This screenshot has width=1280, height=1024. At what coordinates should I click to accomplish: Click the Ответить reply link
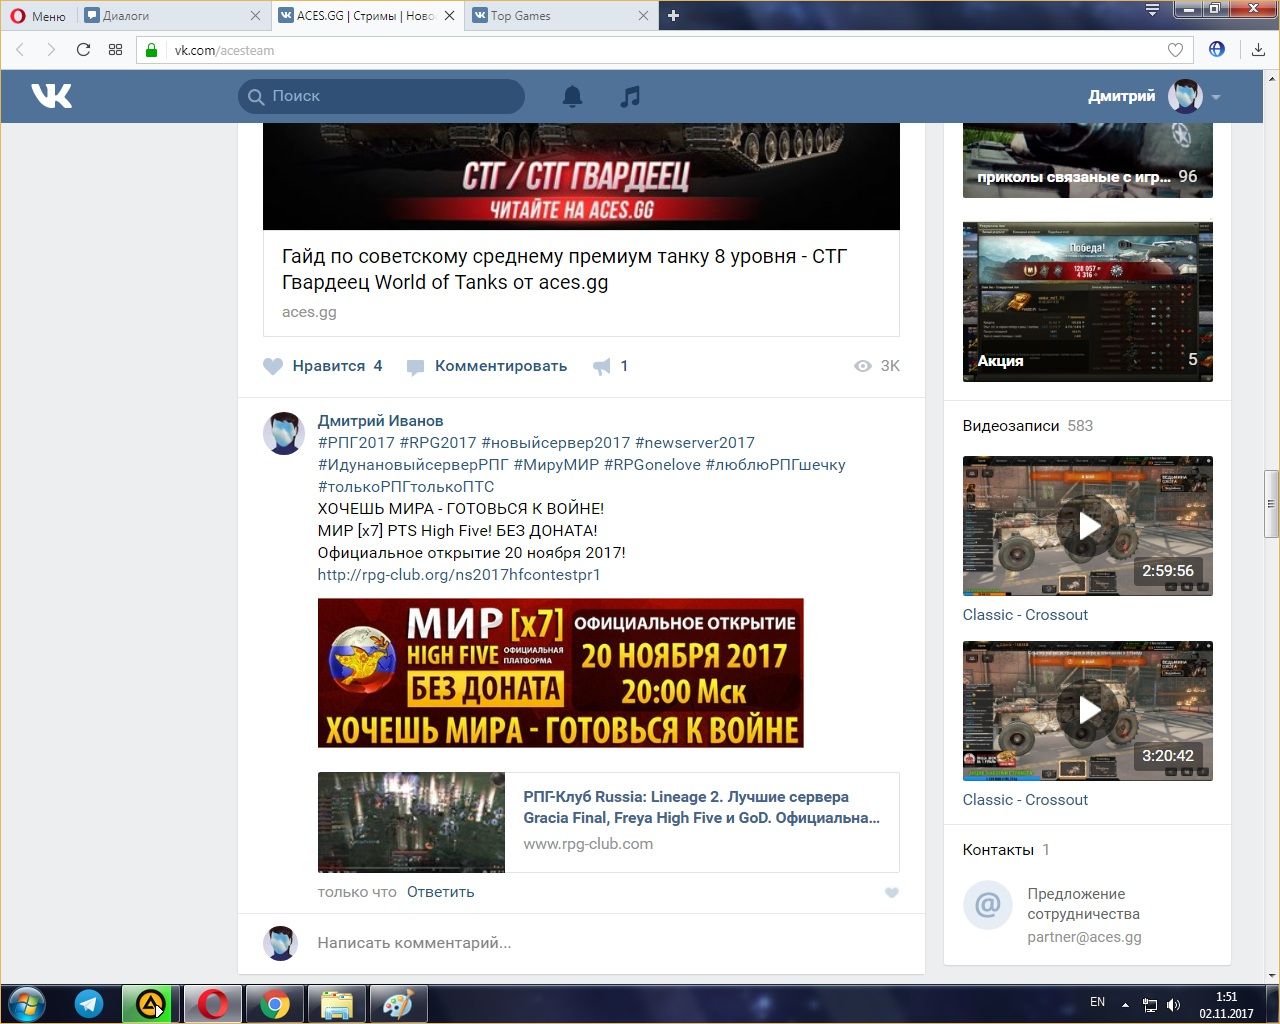(x=440, y=892)
